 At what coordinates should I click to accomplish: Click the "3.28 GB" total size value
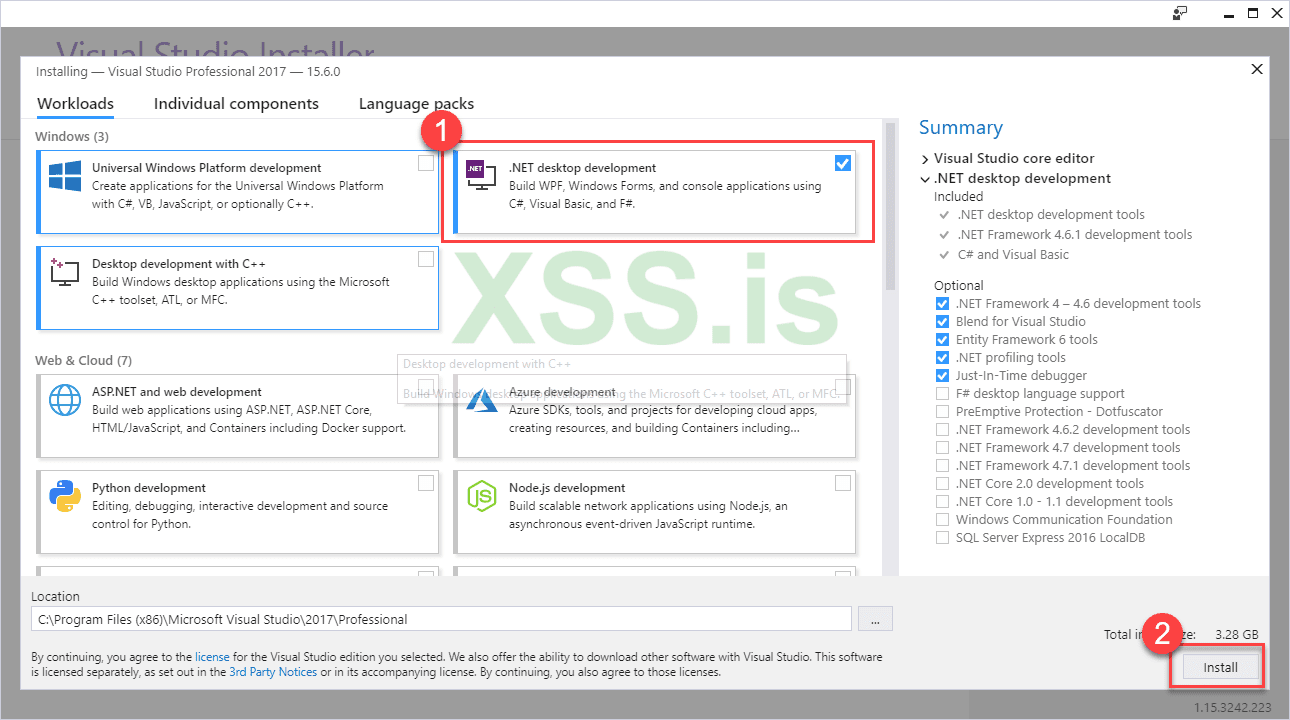(1236, 634)
